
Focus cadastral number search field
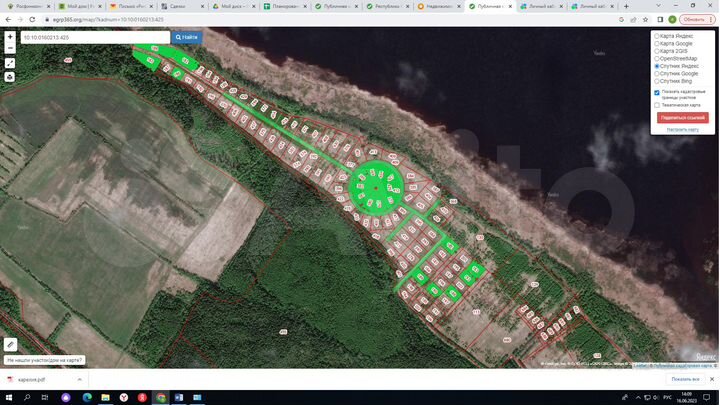95,37
